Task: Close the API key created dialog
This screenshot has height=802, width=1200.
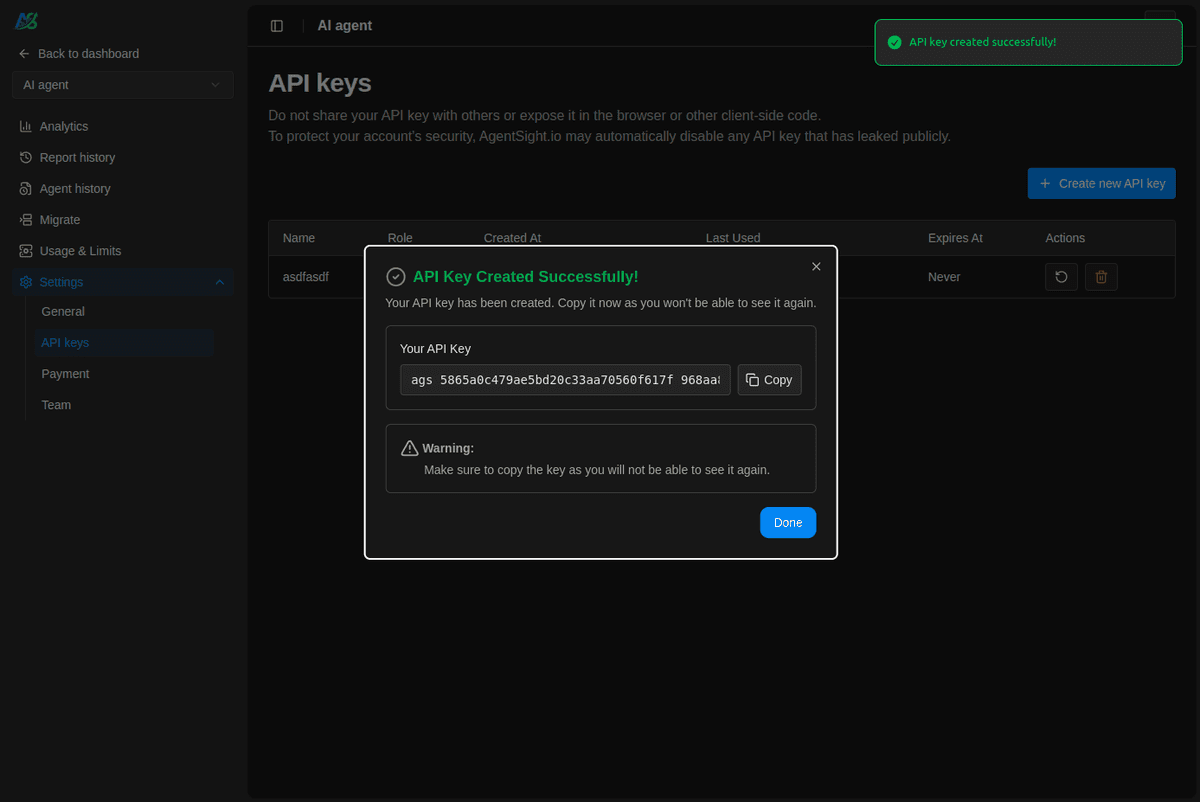Action: (x=816, y=266)
